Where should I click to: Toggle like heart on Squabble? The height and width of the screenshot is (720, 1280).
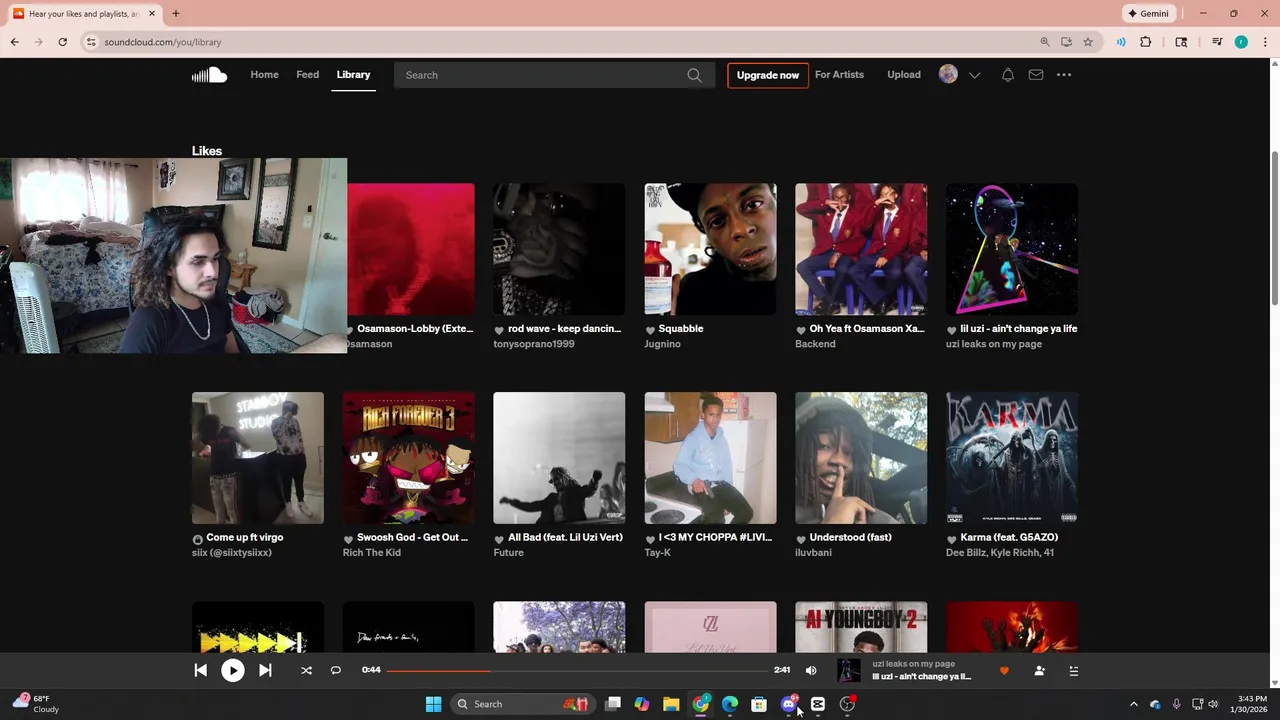(650, 329)
